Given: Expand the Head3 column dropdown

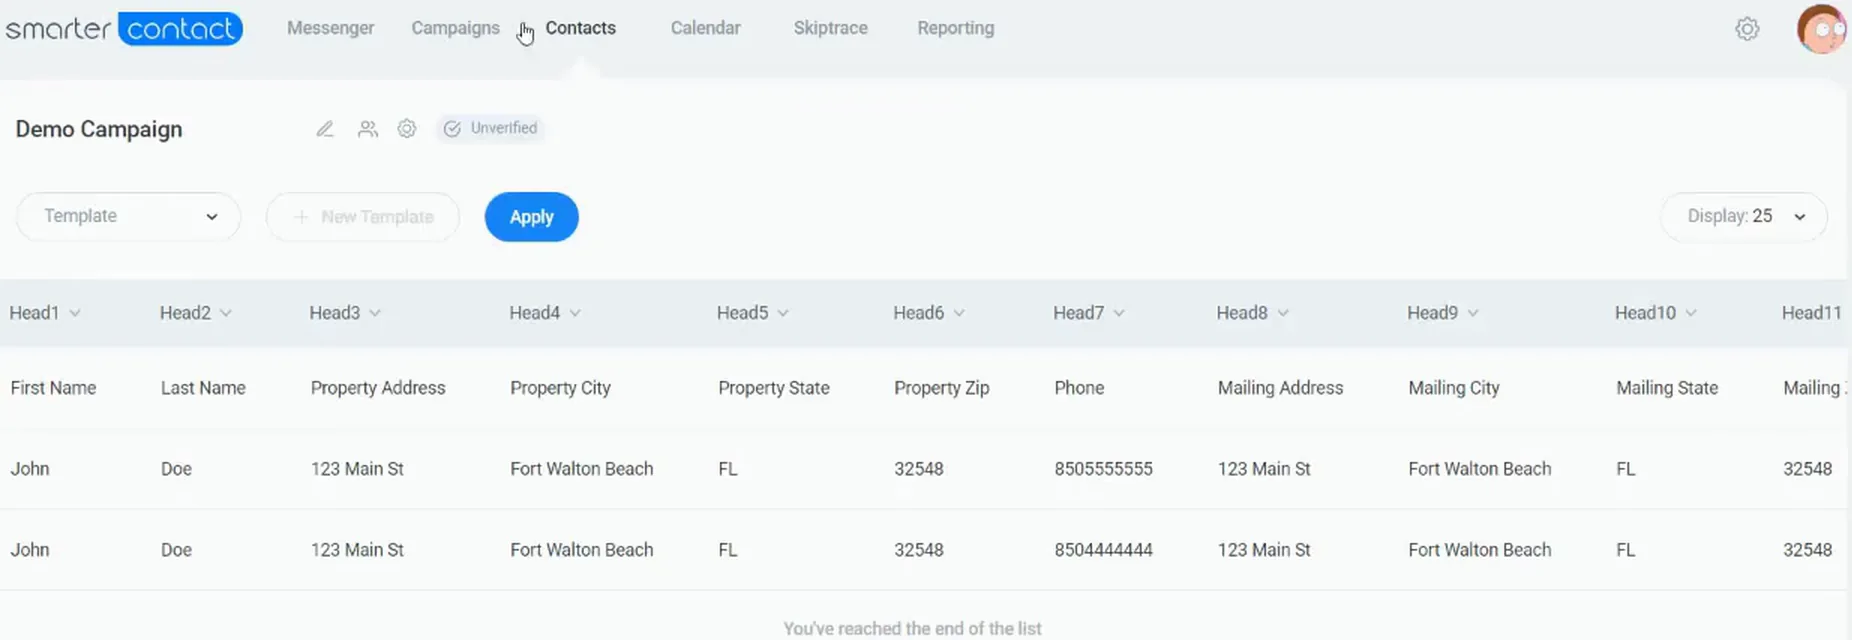Looking at the screenshot, I should (375, 313).
